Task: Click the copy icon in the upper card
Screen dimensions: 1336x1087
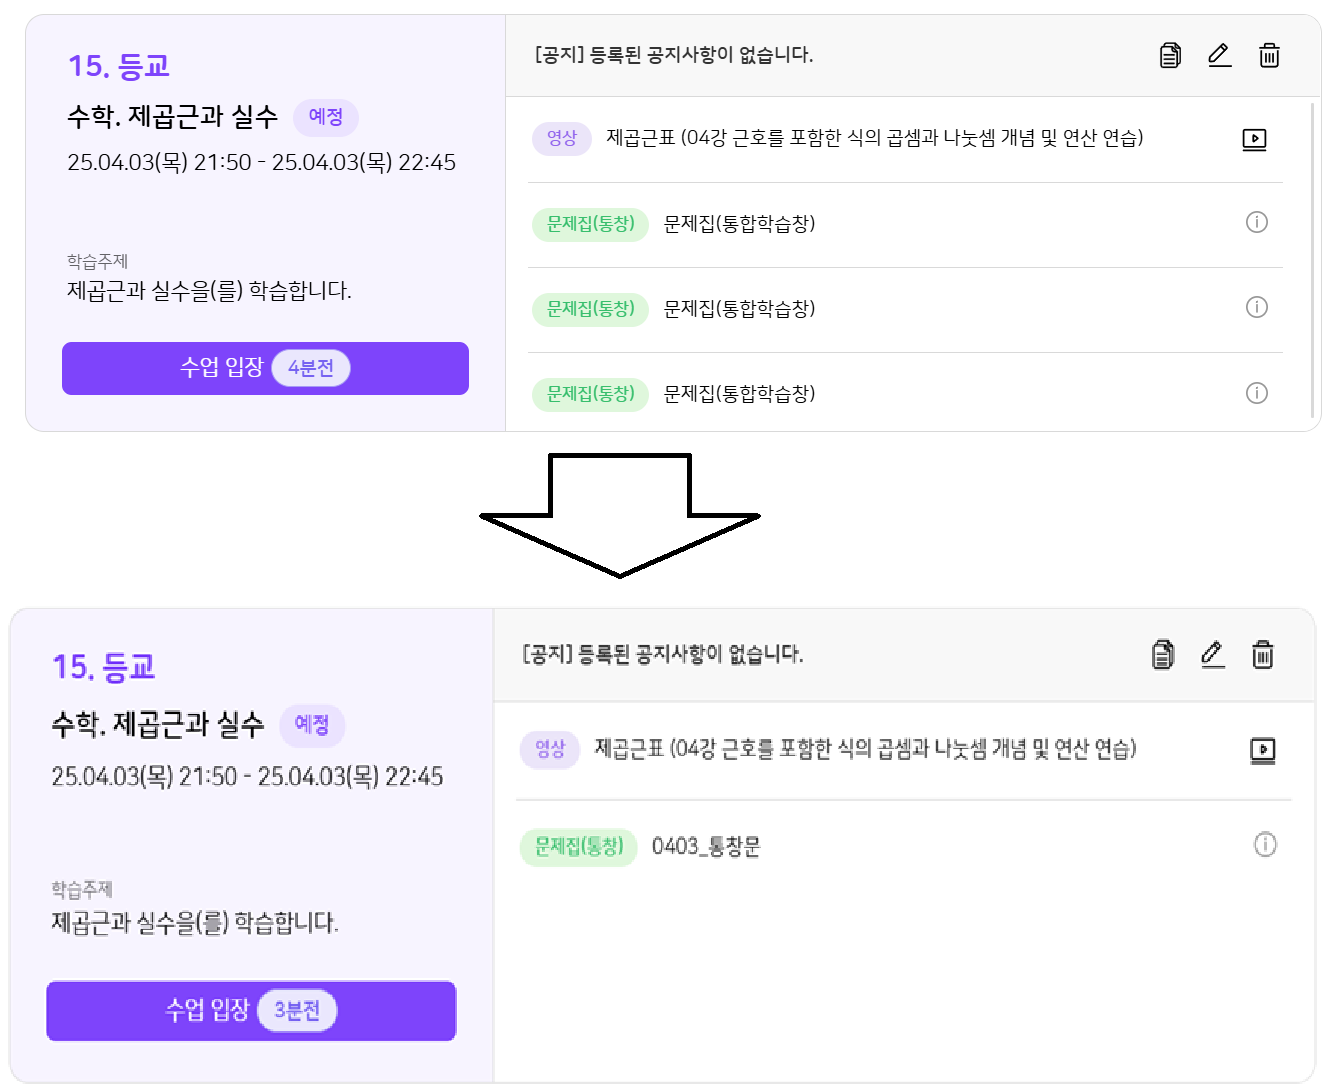Action: tap(1170, 55)
